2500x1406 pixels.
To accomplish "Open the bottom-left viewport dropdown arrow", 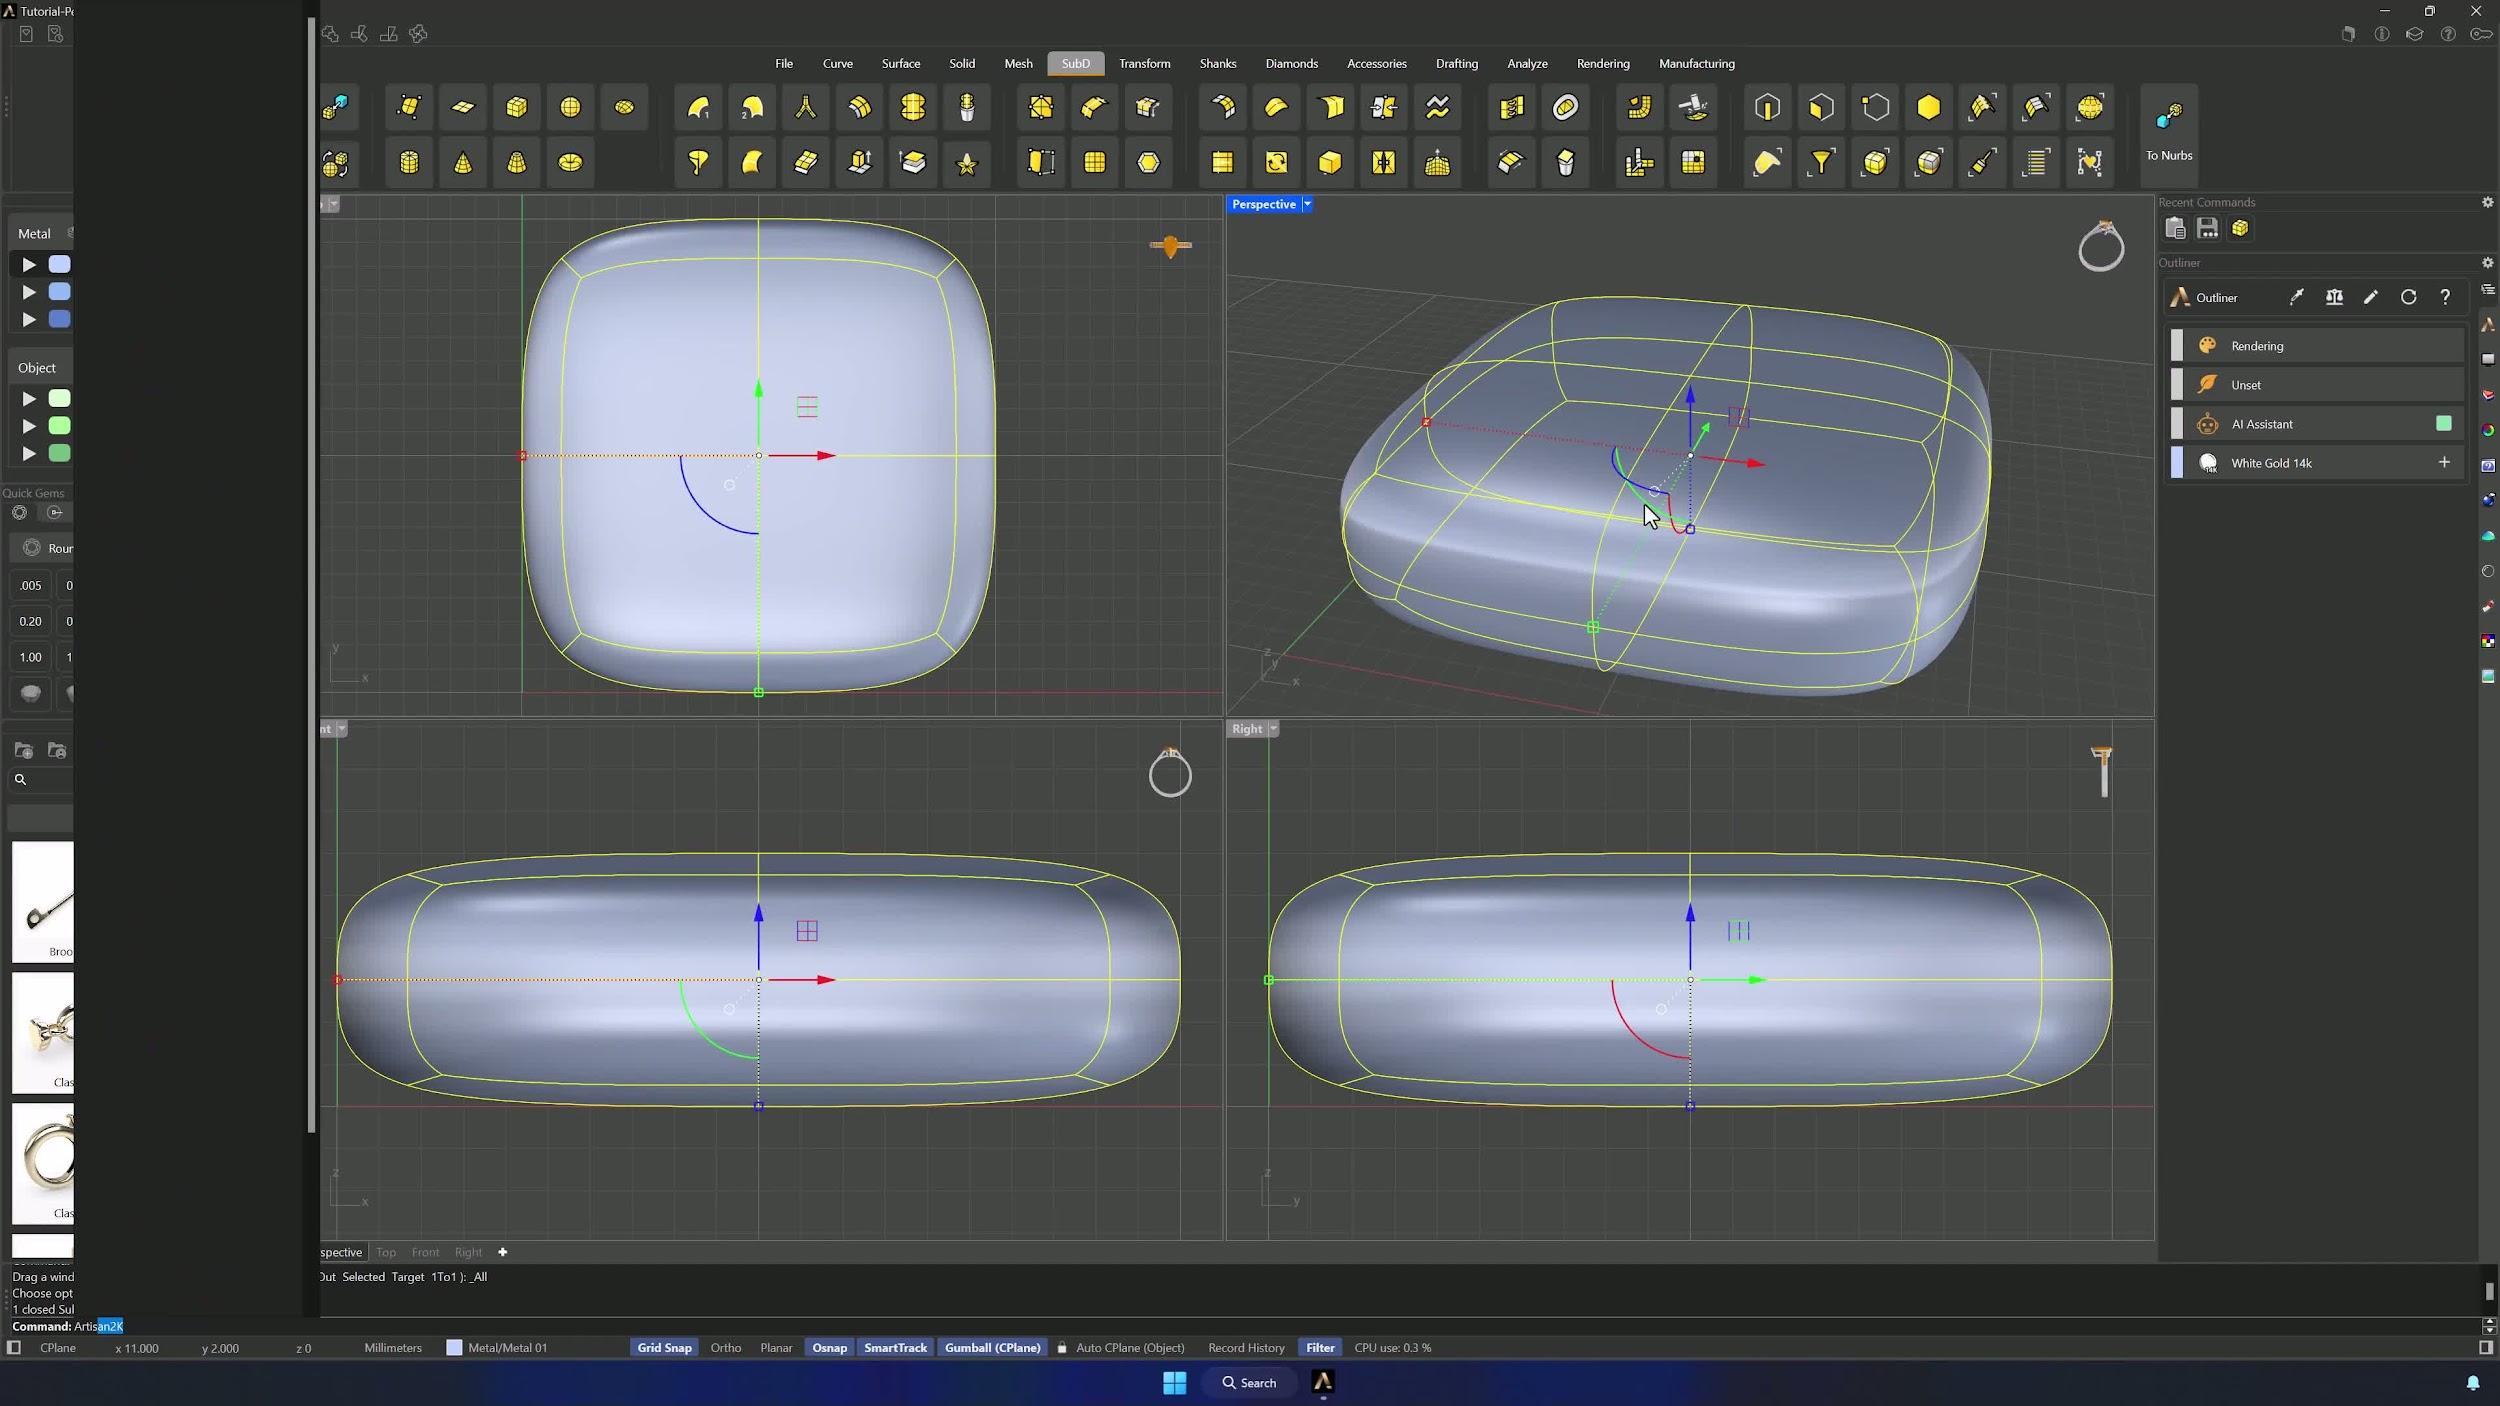I will (x=341, y=729).
